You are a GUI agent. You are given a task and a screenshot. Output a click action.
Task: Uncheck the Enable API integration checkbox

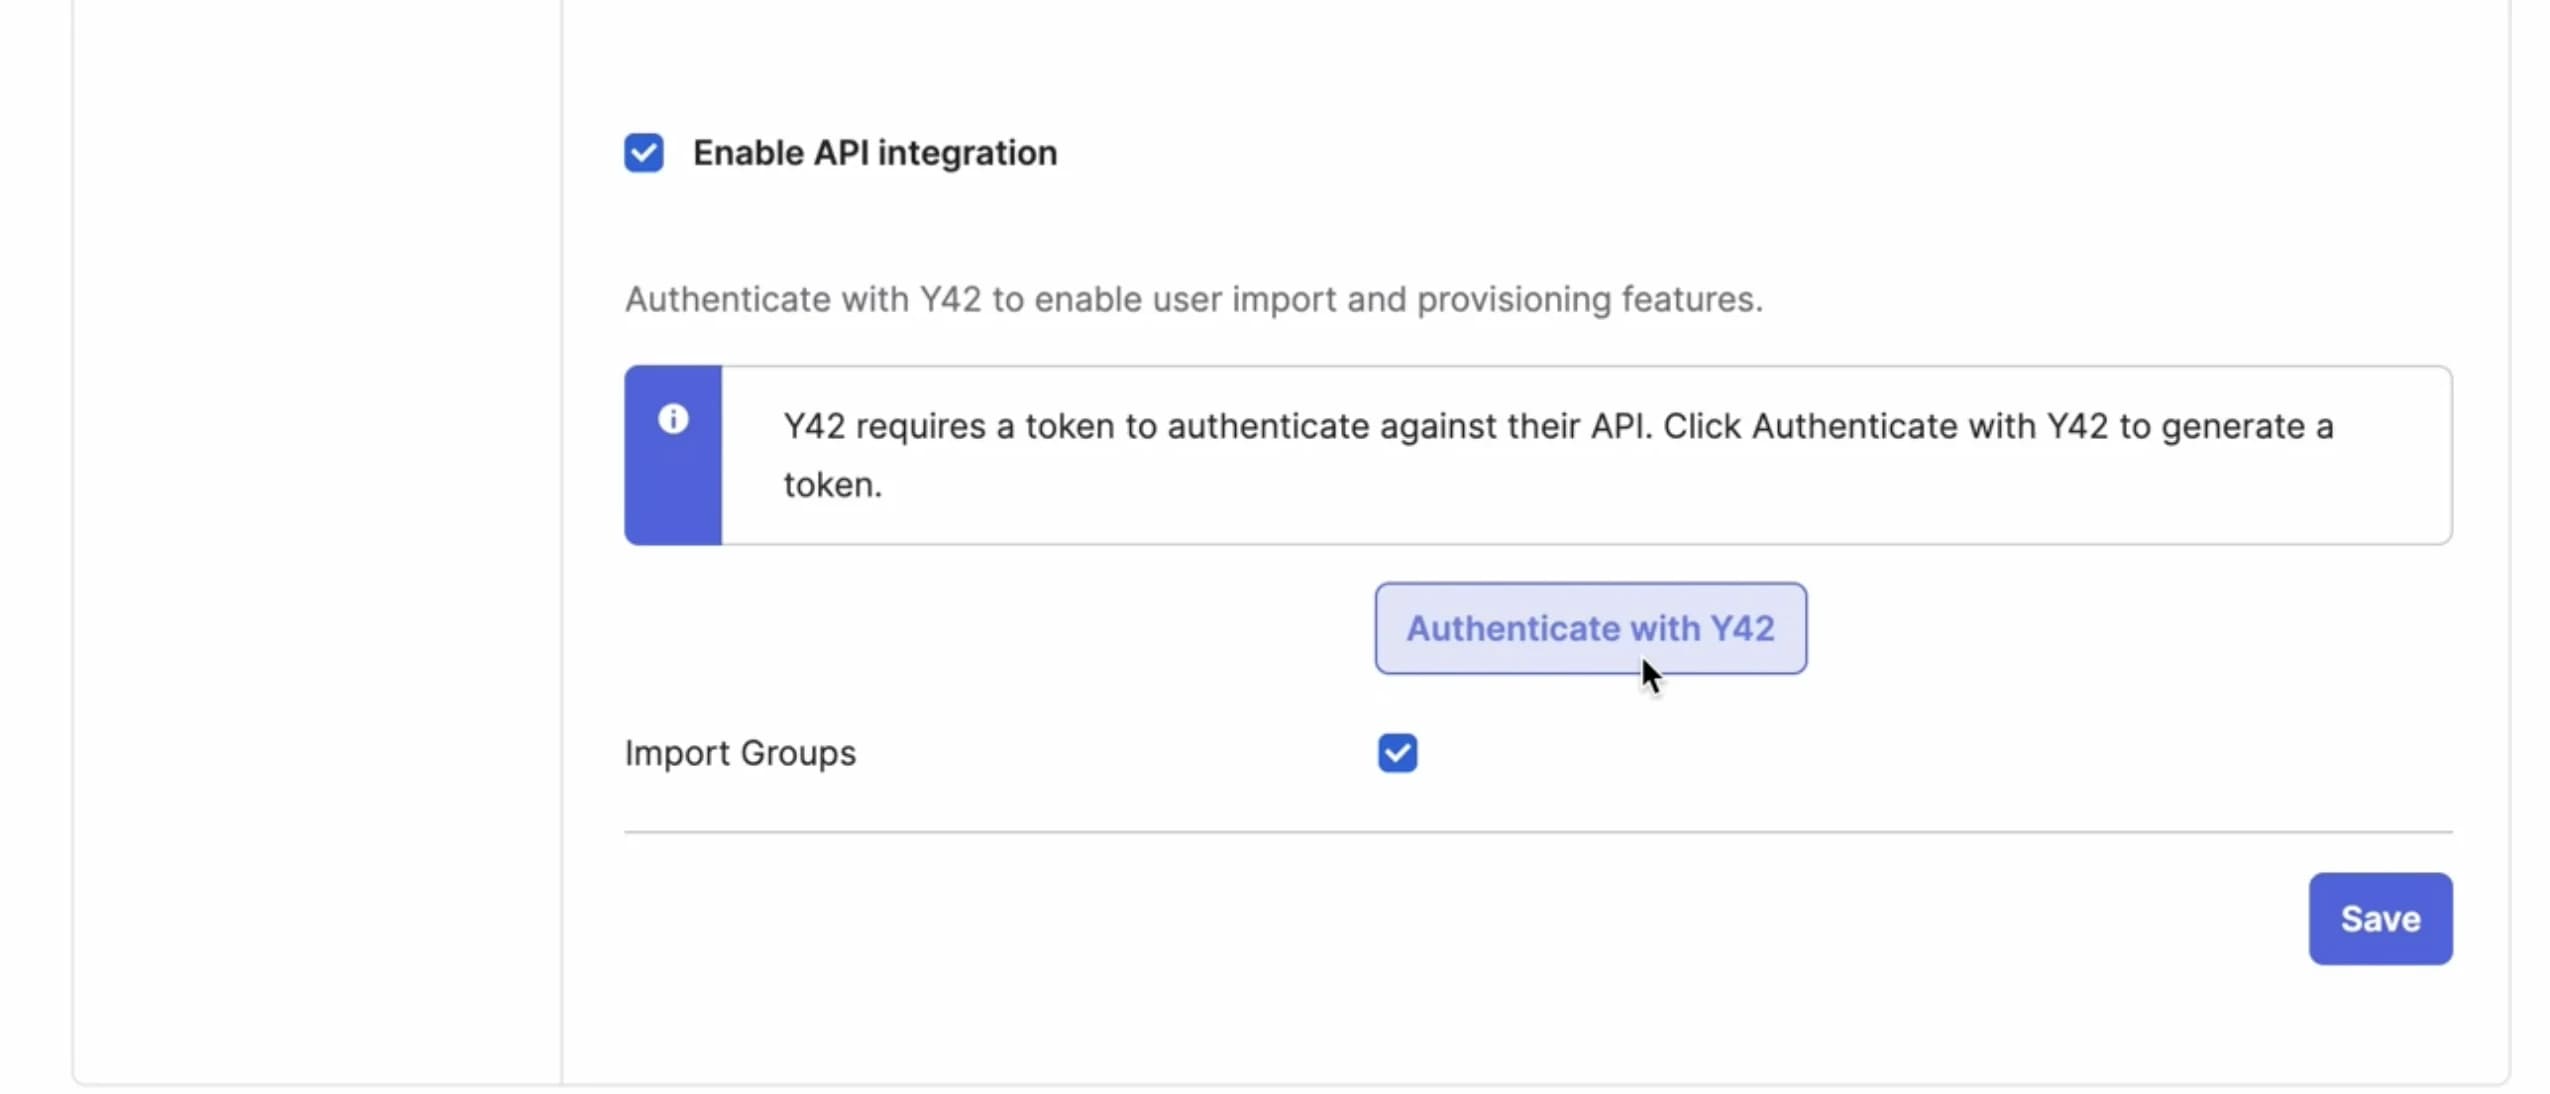643,153
